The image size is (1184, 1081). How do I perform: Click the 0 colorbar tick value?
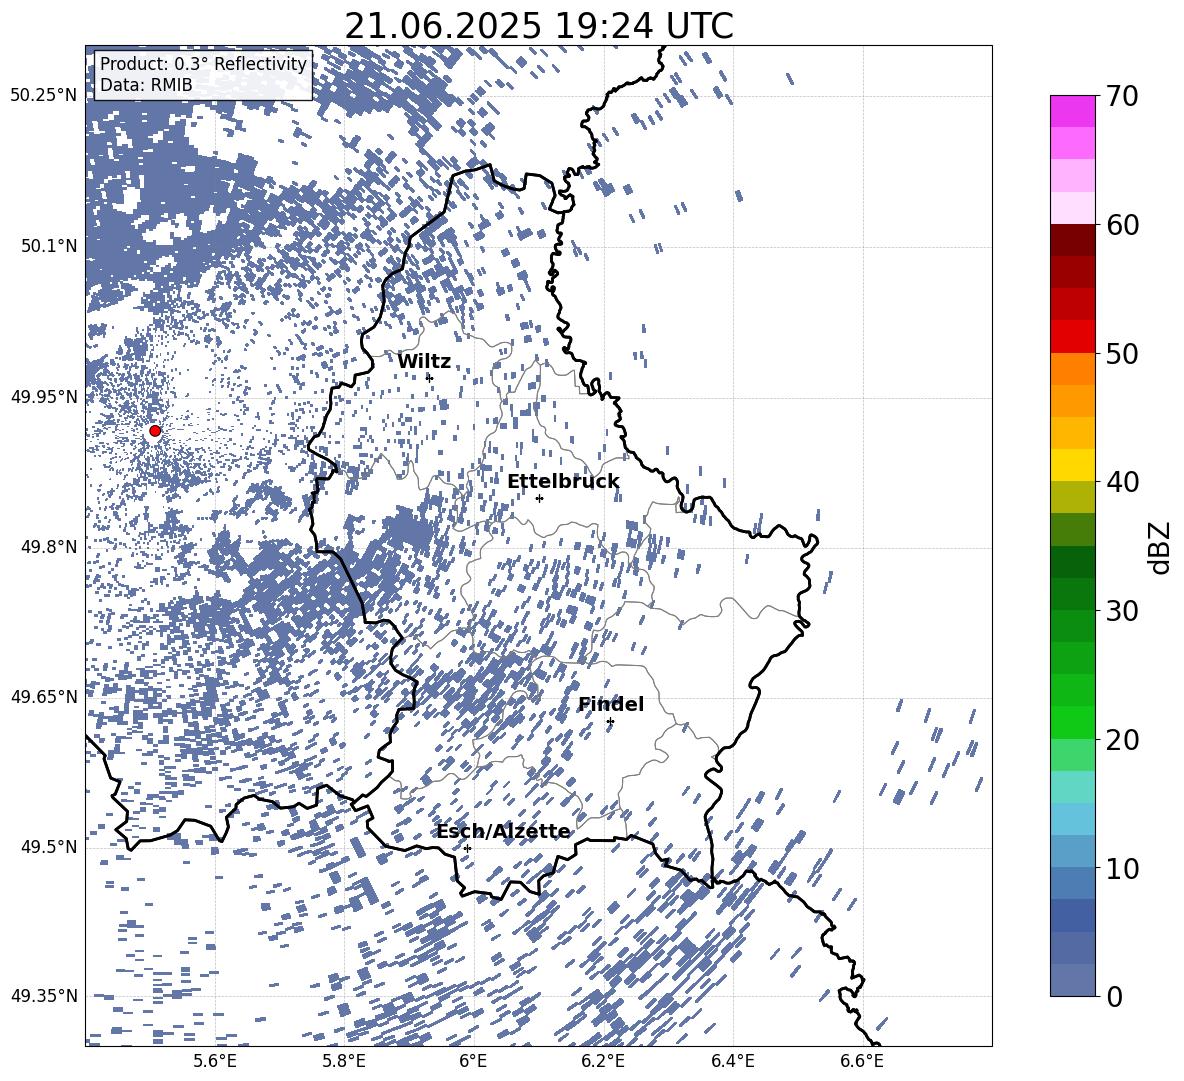click(x=1114, y=996)
